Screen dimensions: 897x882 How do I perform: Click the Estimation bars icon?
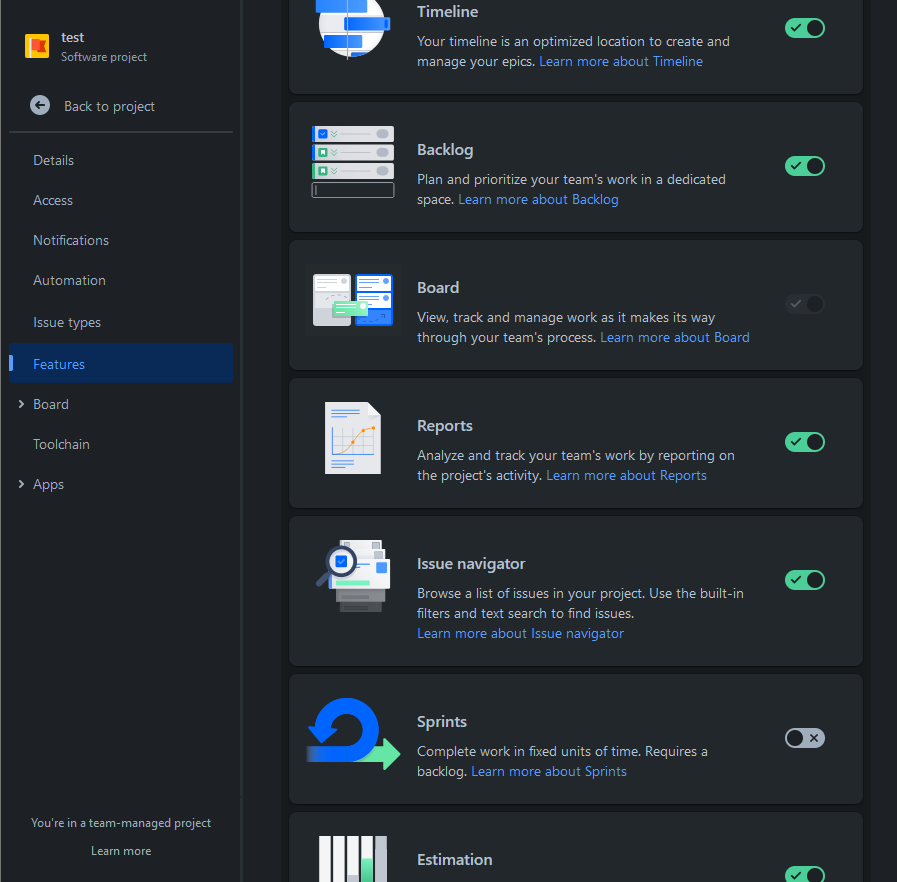coord(352,858)
